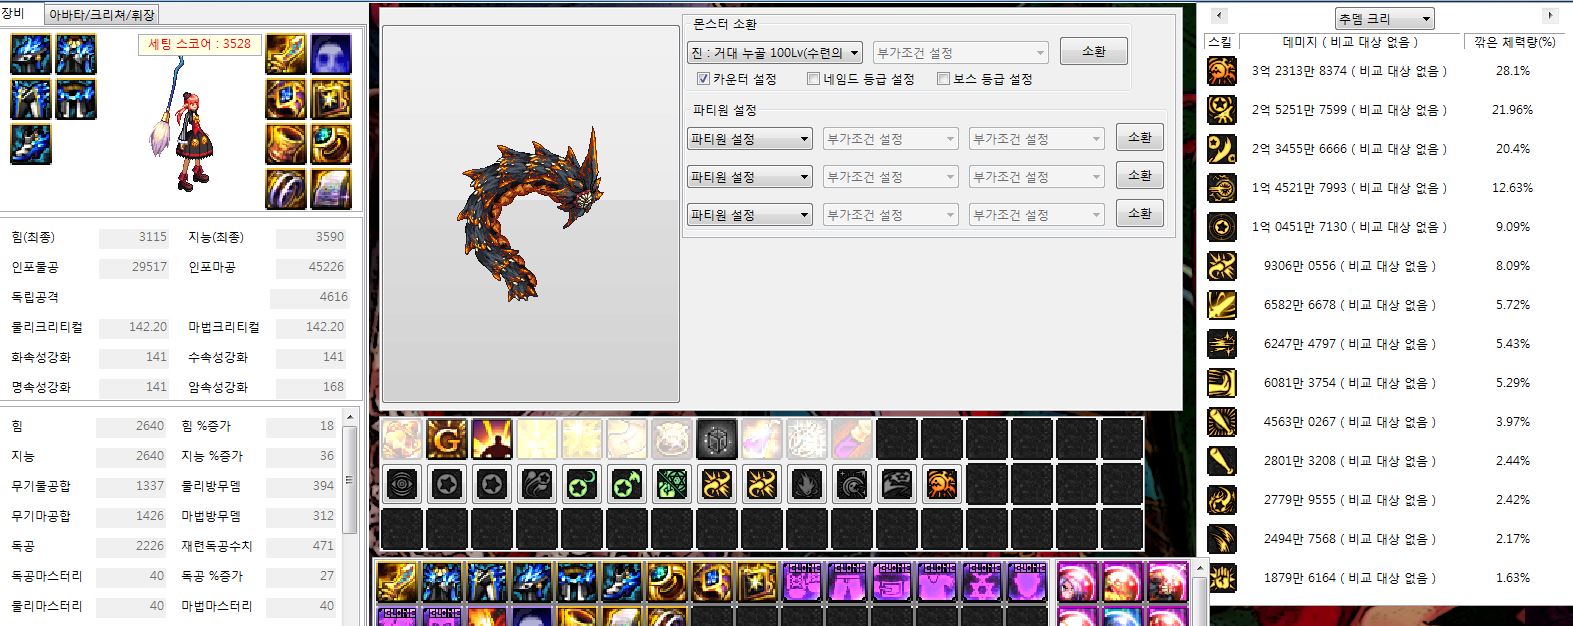
Task: Click the gray cube buff icon
Action: (716, 439)
